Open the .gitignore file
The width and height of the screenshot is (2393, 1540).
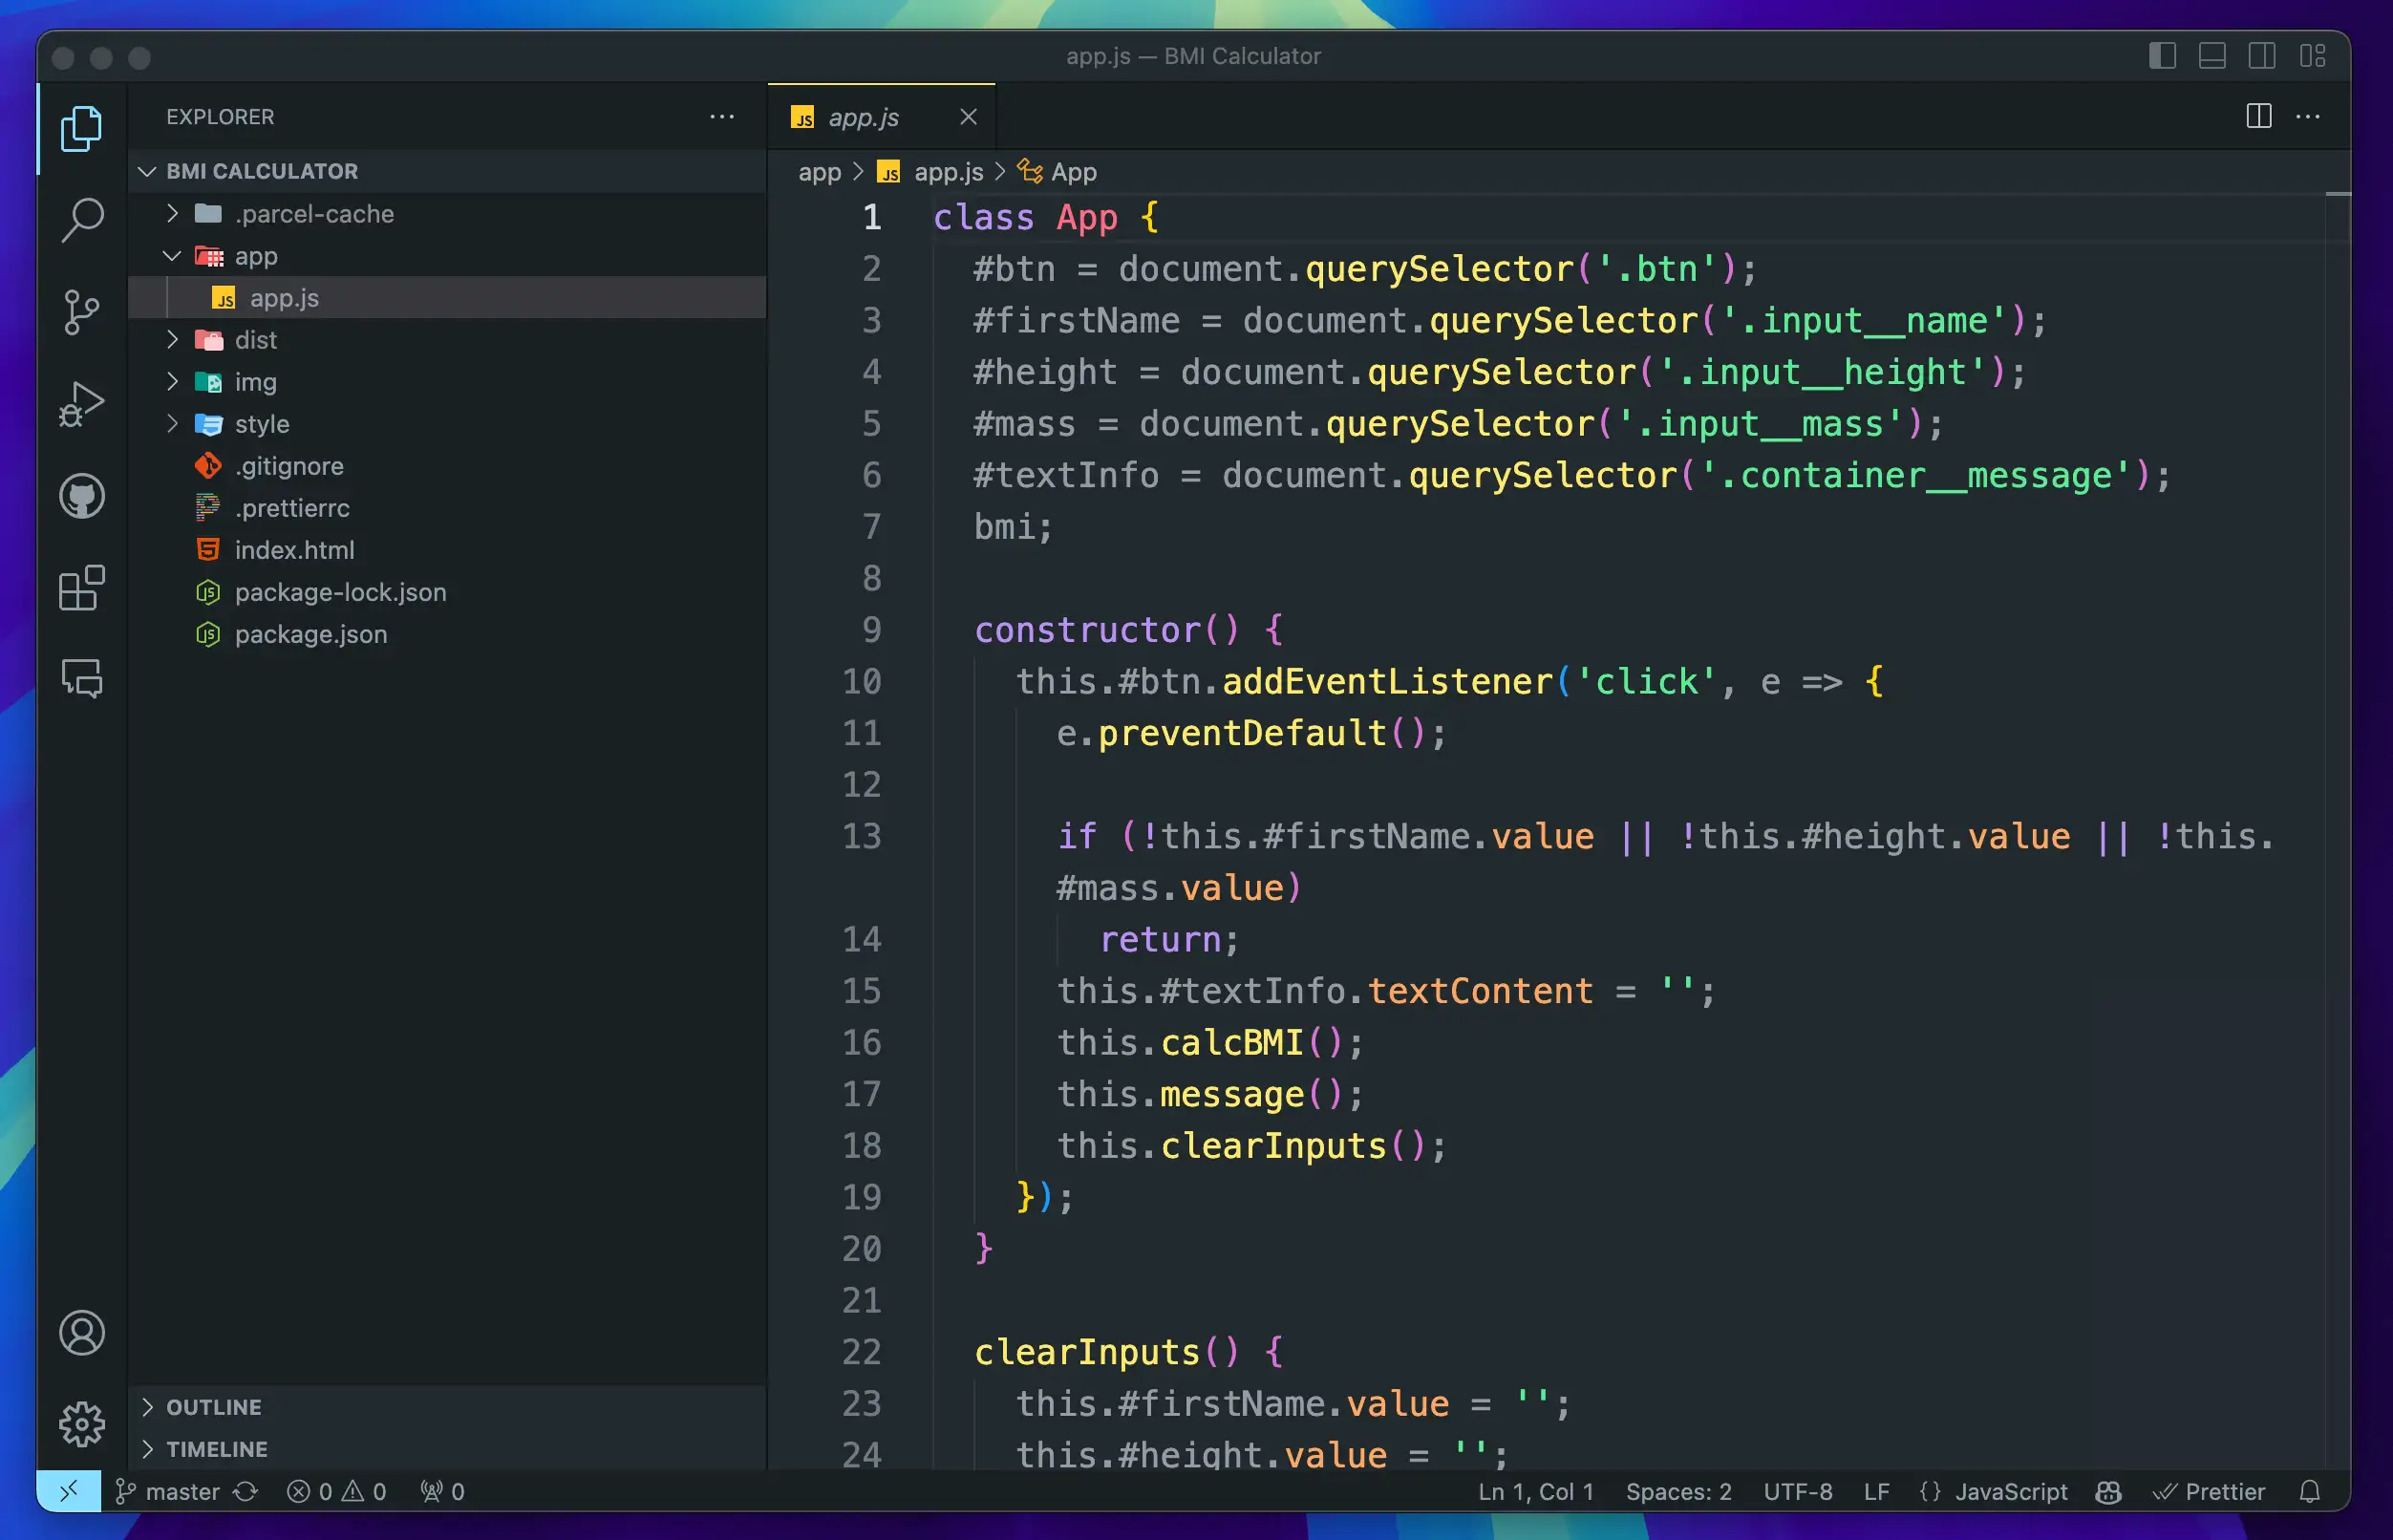coord(447,465)
